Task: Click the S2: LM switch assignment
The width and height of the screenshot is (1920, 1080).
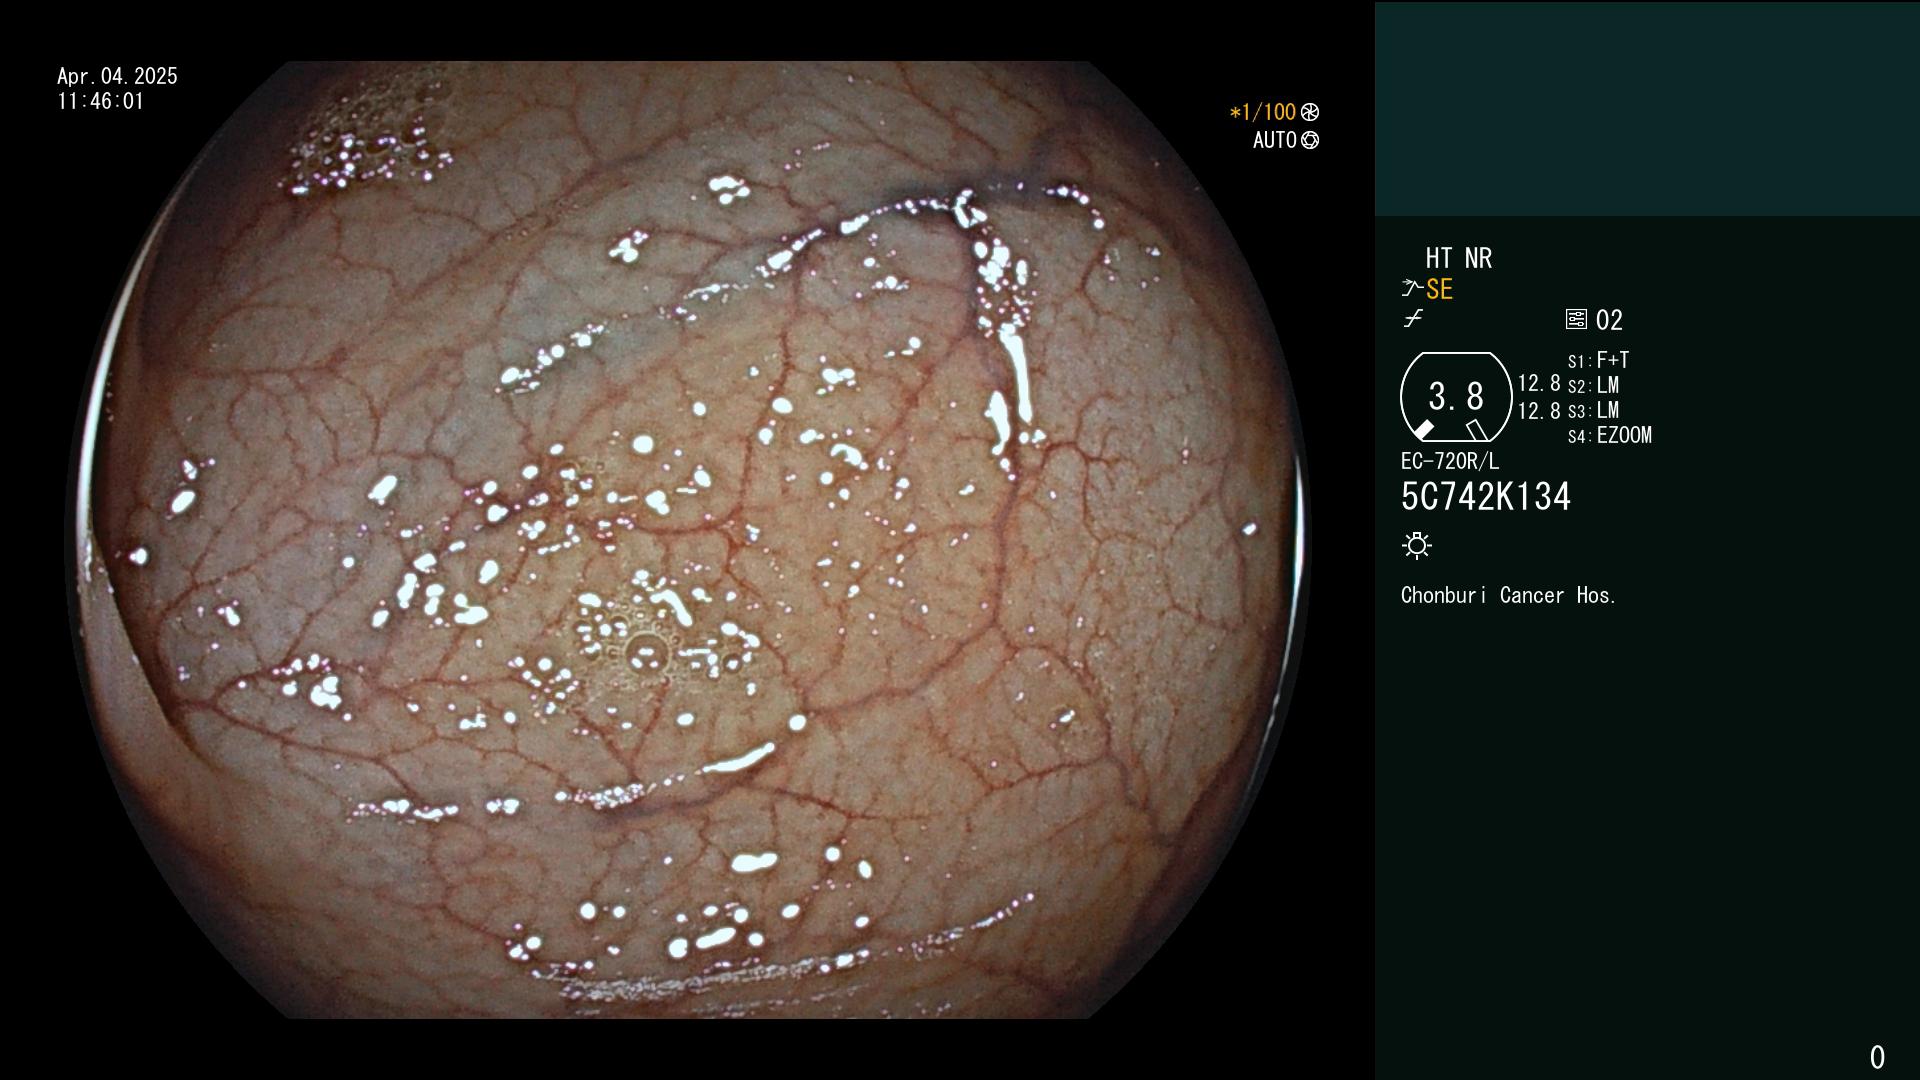Action: coord(1593,385)
